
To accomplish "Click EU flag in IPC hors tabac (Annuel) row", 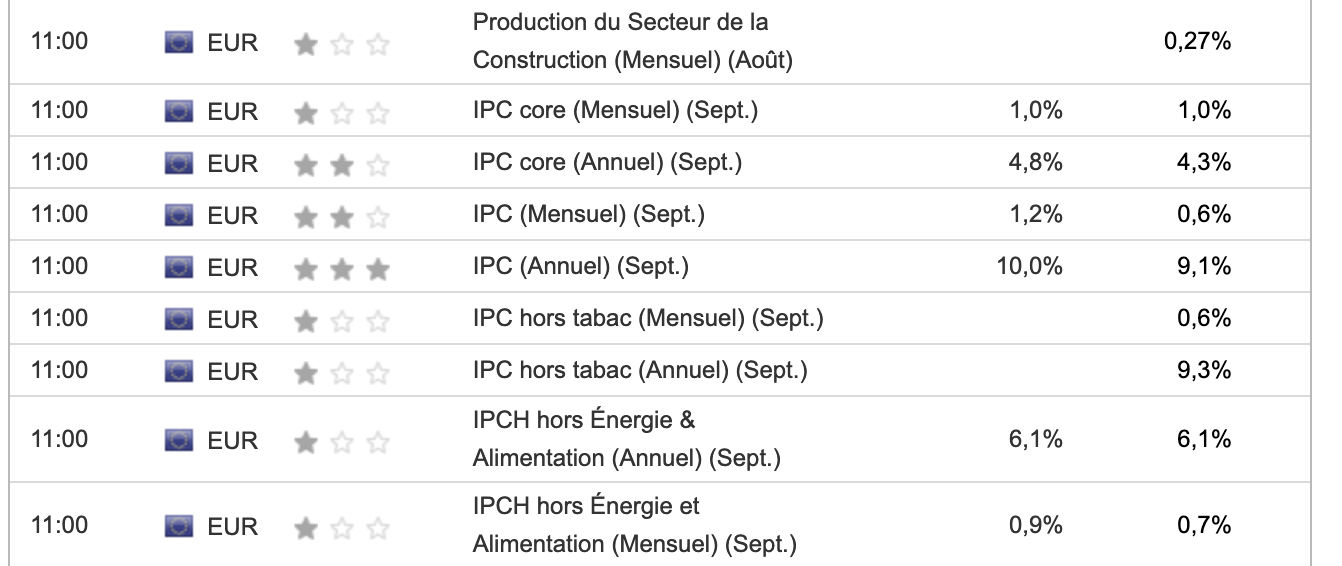I will tap(178, 371).
